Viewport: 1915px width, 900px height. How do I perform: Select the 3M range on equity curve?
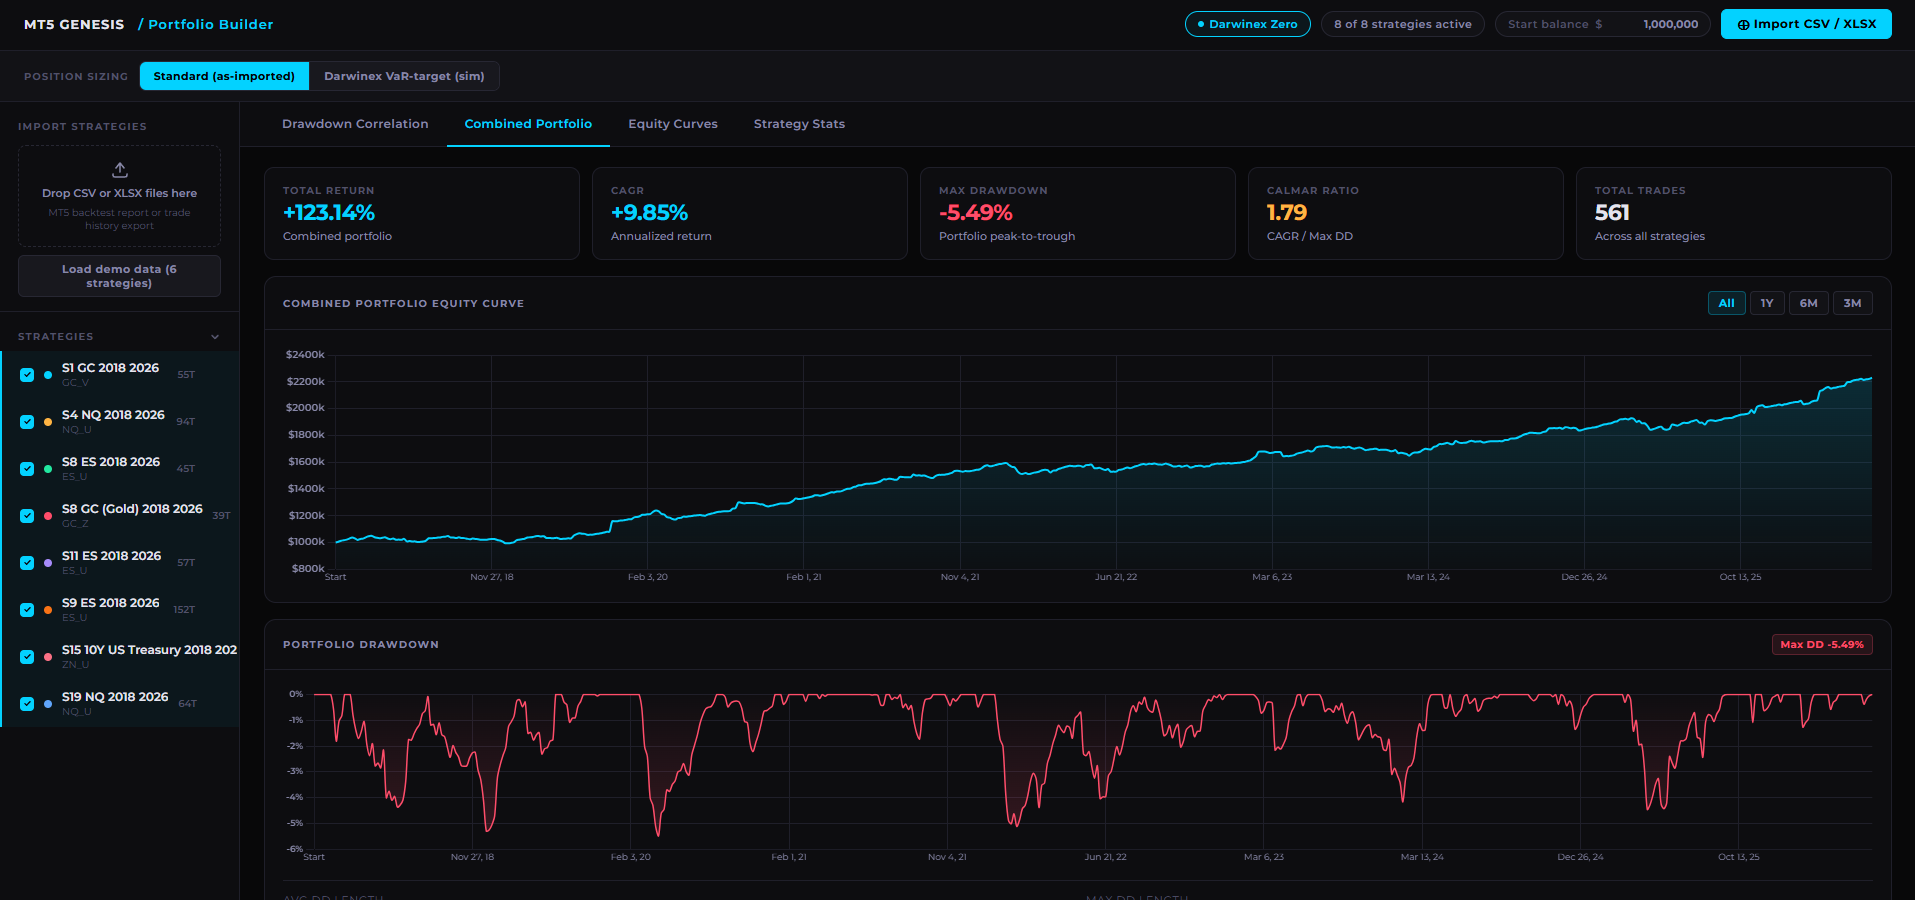(x=1852, y=303)
